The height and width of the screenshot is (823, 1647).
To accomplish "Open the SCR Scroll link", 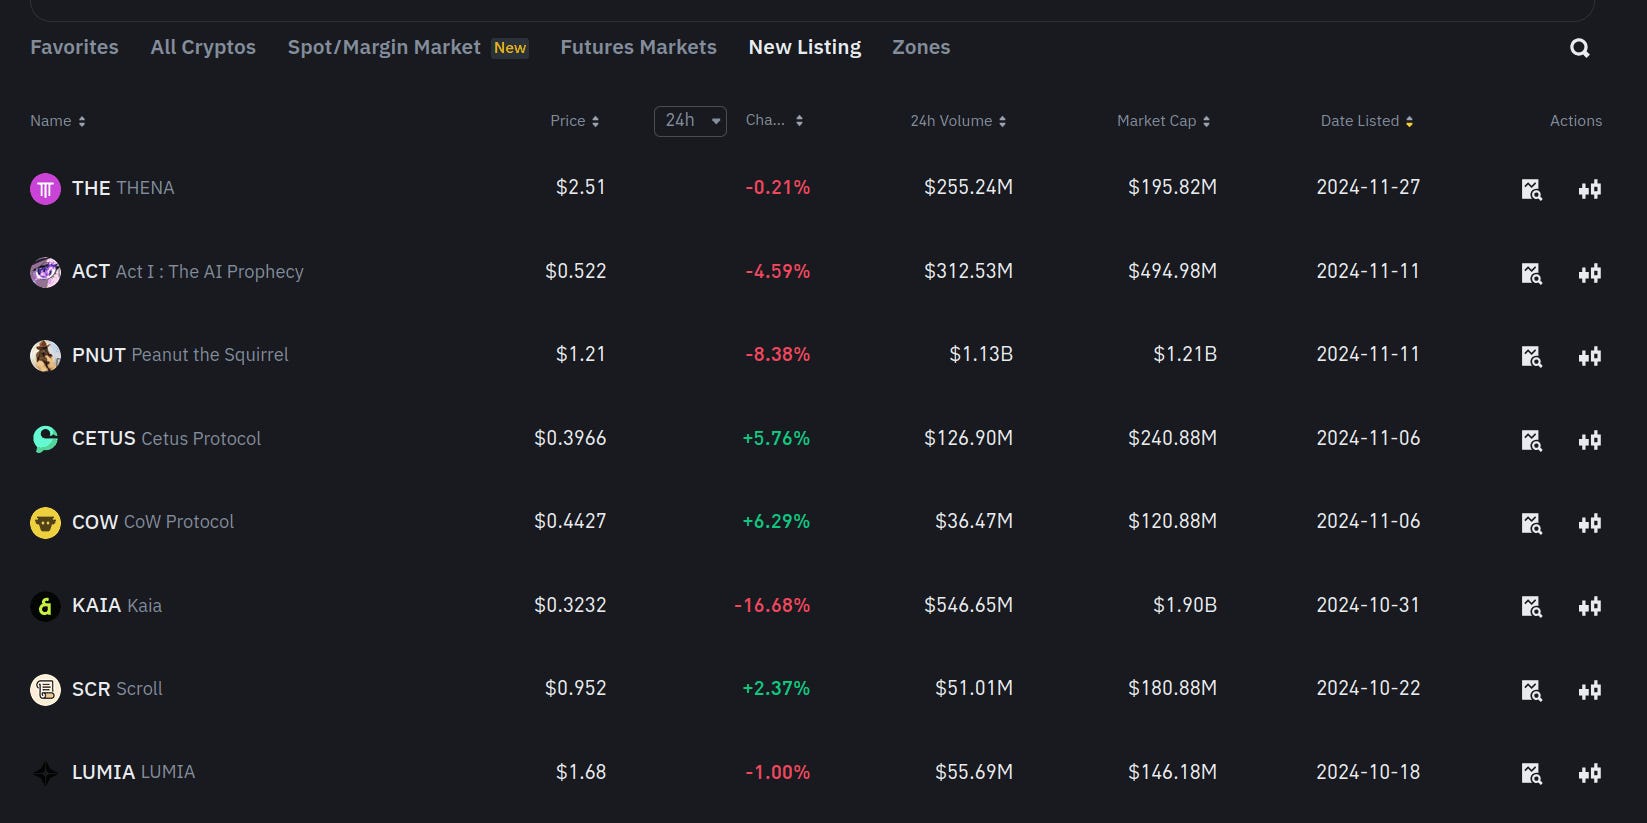I will [x=117, y=689].
